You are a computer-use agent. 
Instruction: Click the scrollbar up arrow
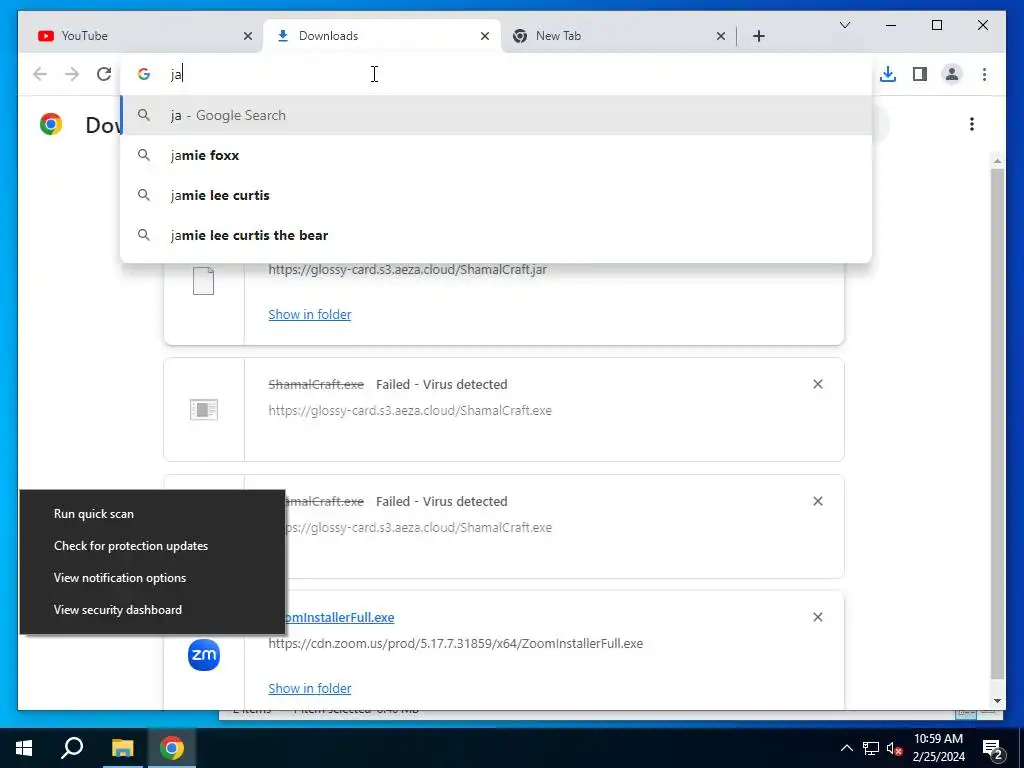(997, 160)
